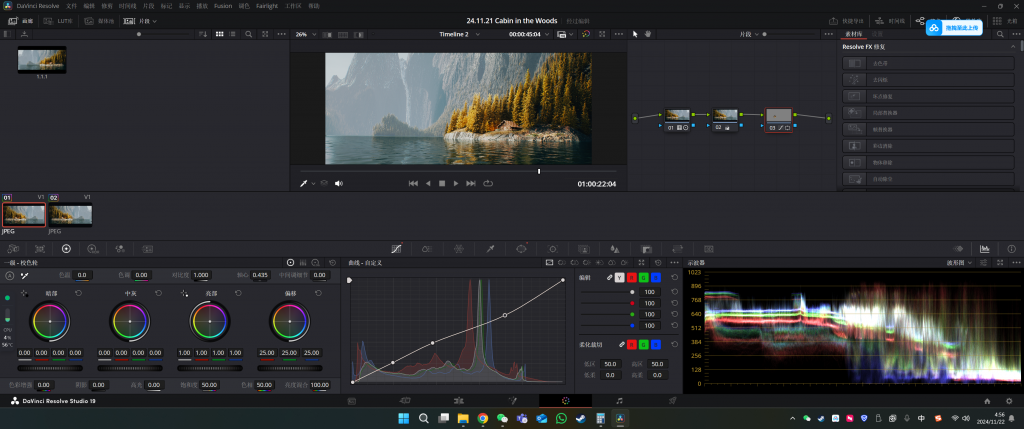This screenshot has height=429, width=1024.
Task: Open the Power Window palette
Action: point(521,248)
